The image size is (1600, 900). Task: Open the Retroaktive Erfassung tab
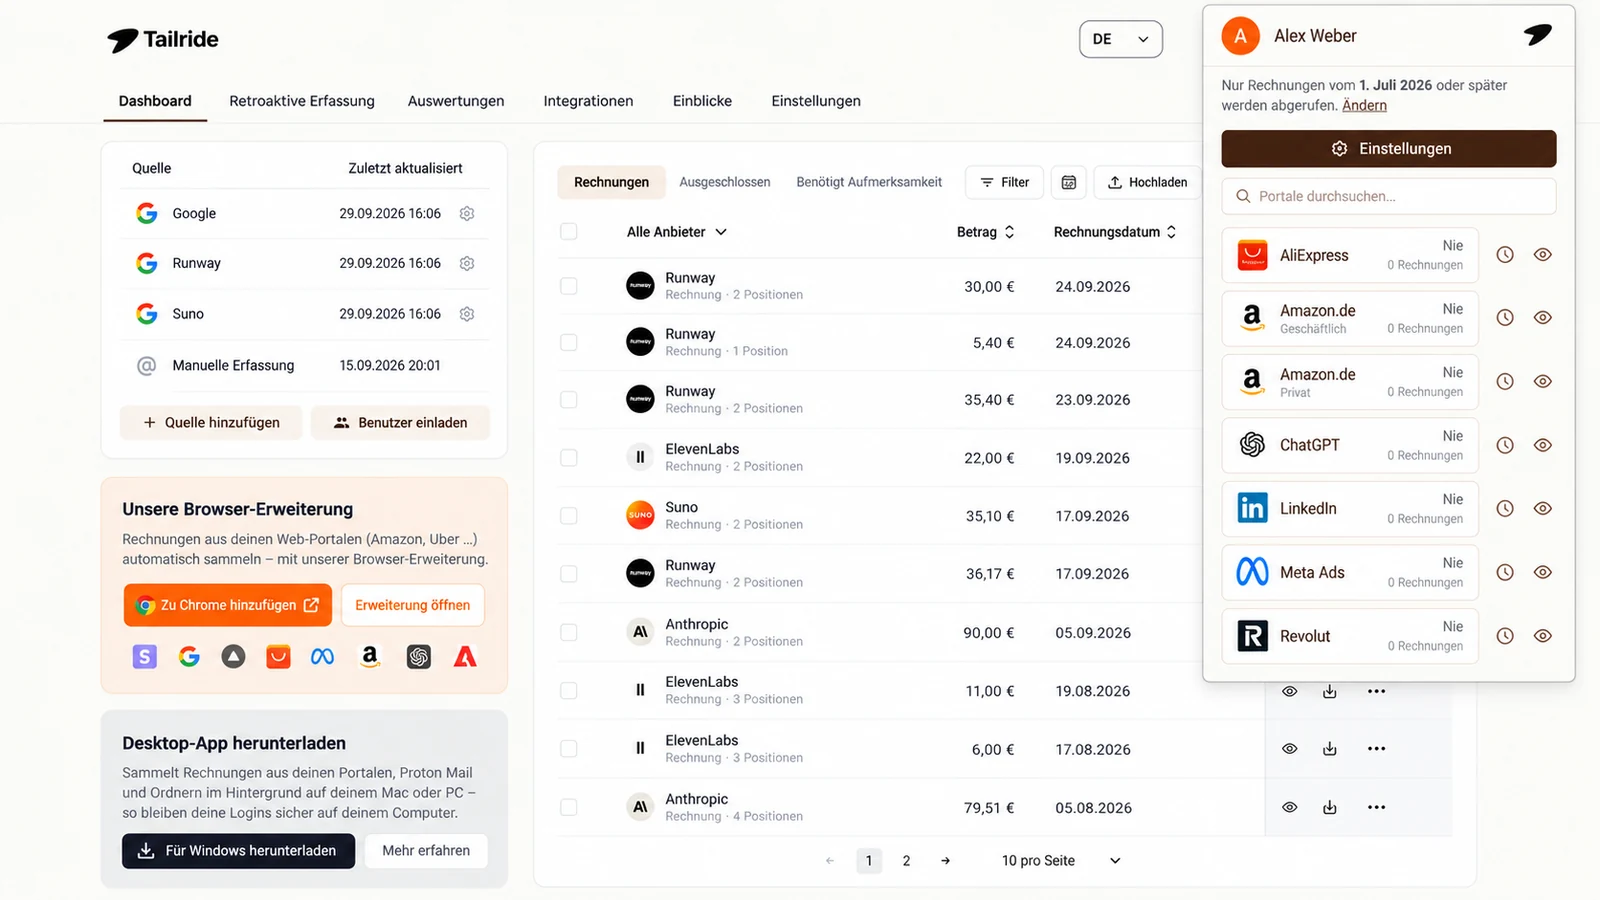pos(302,101)
